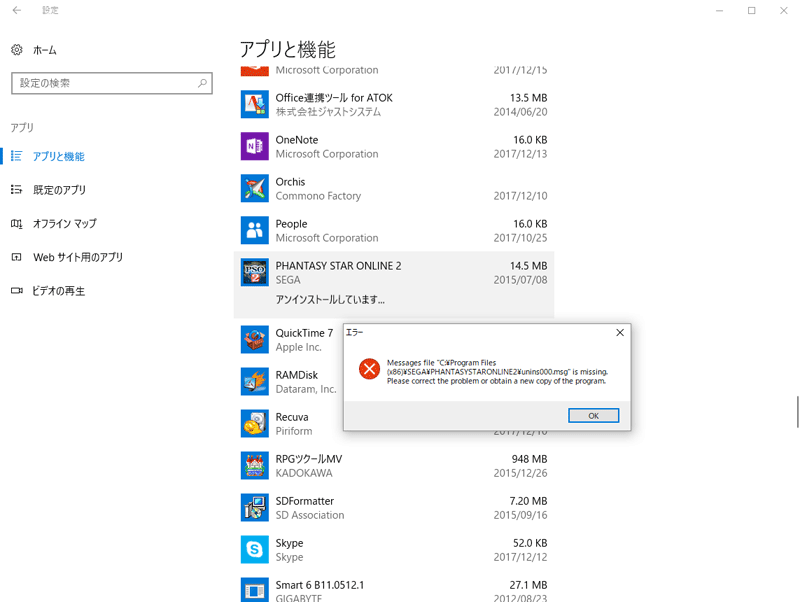
Task: Click Office連携ツール for ATOK name
Action: tap(334, 97)
